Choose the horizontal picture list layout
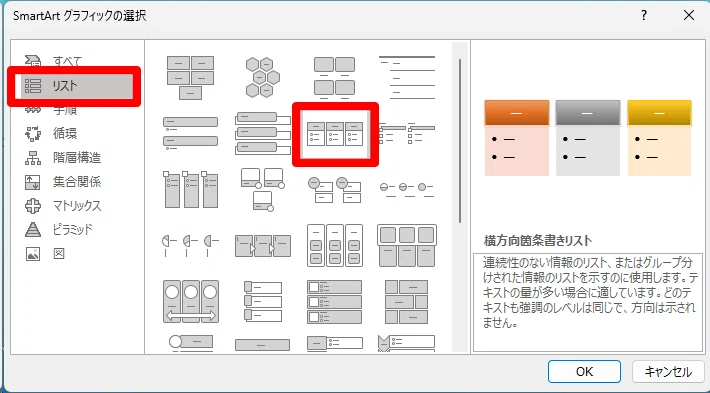 point(407,245)
